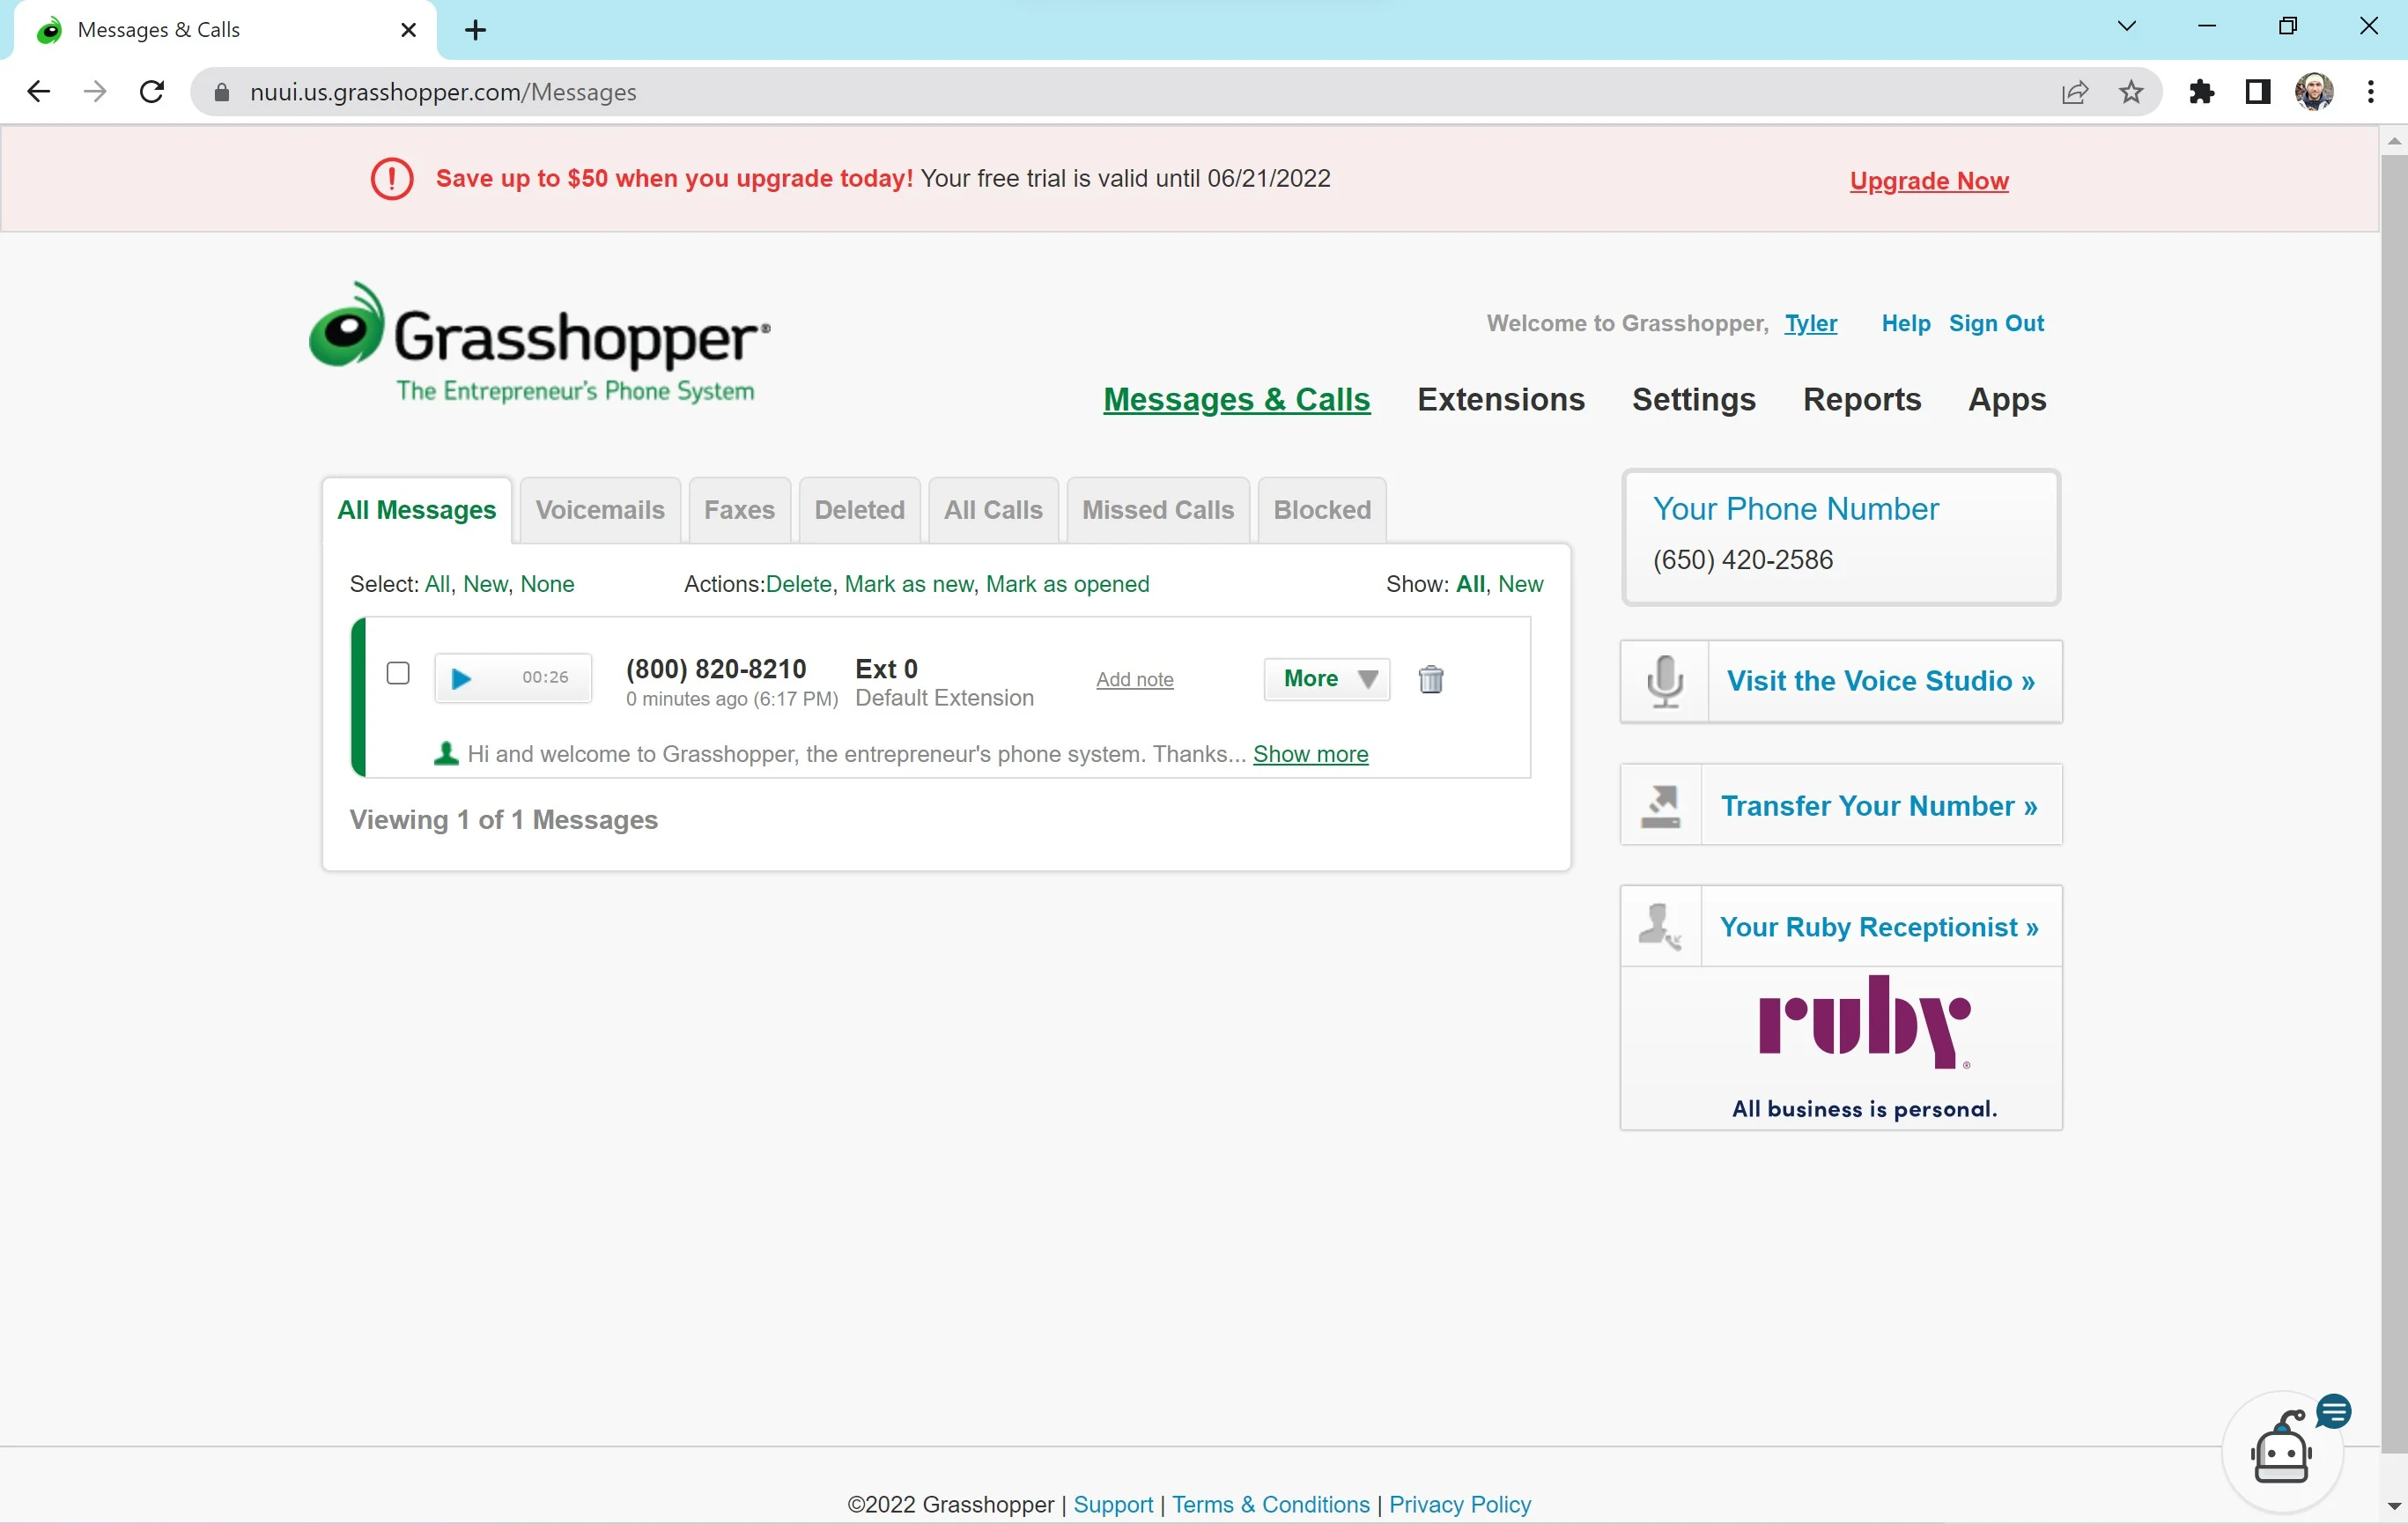The height and width of the screenshot is (1524, 2408).
Task: Click the play button on voicemail
Action: pos(462,676)
